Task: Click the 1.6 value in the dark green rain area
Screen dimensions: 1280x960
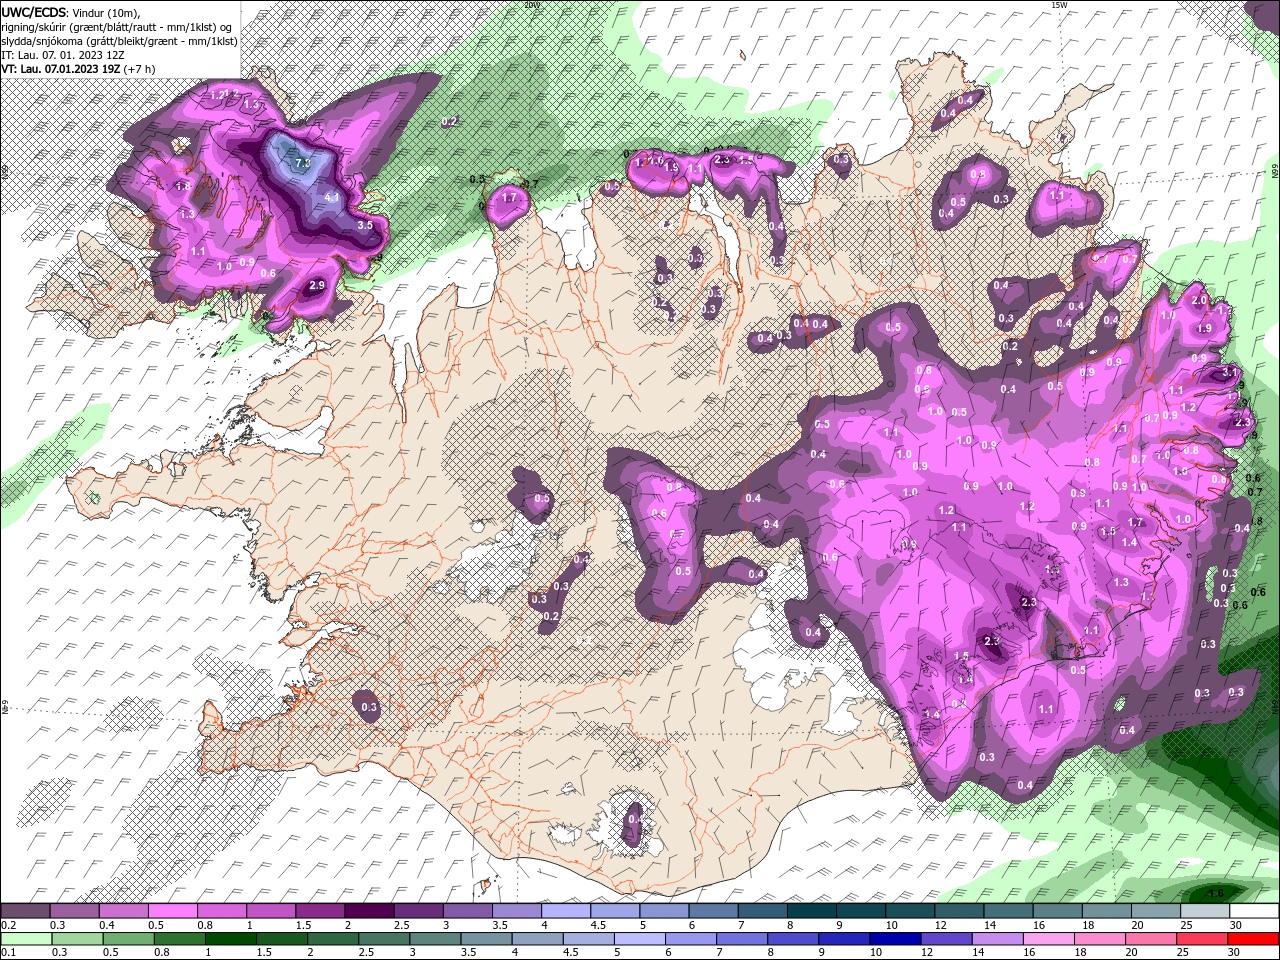Action: pos(1216,893)
